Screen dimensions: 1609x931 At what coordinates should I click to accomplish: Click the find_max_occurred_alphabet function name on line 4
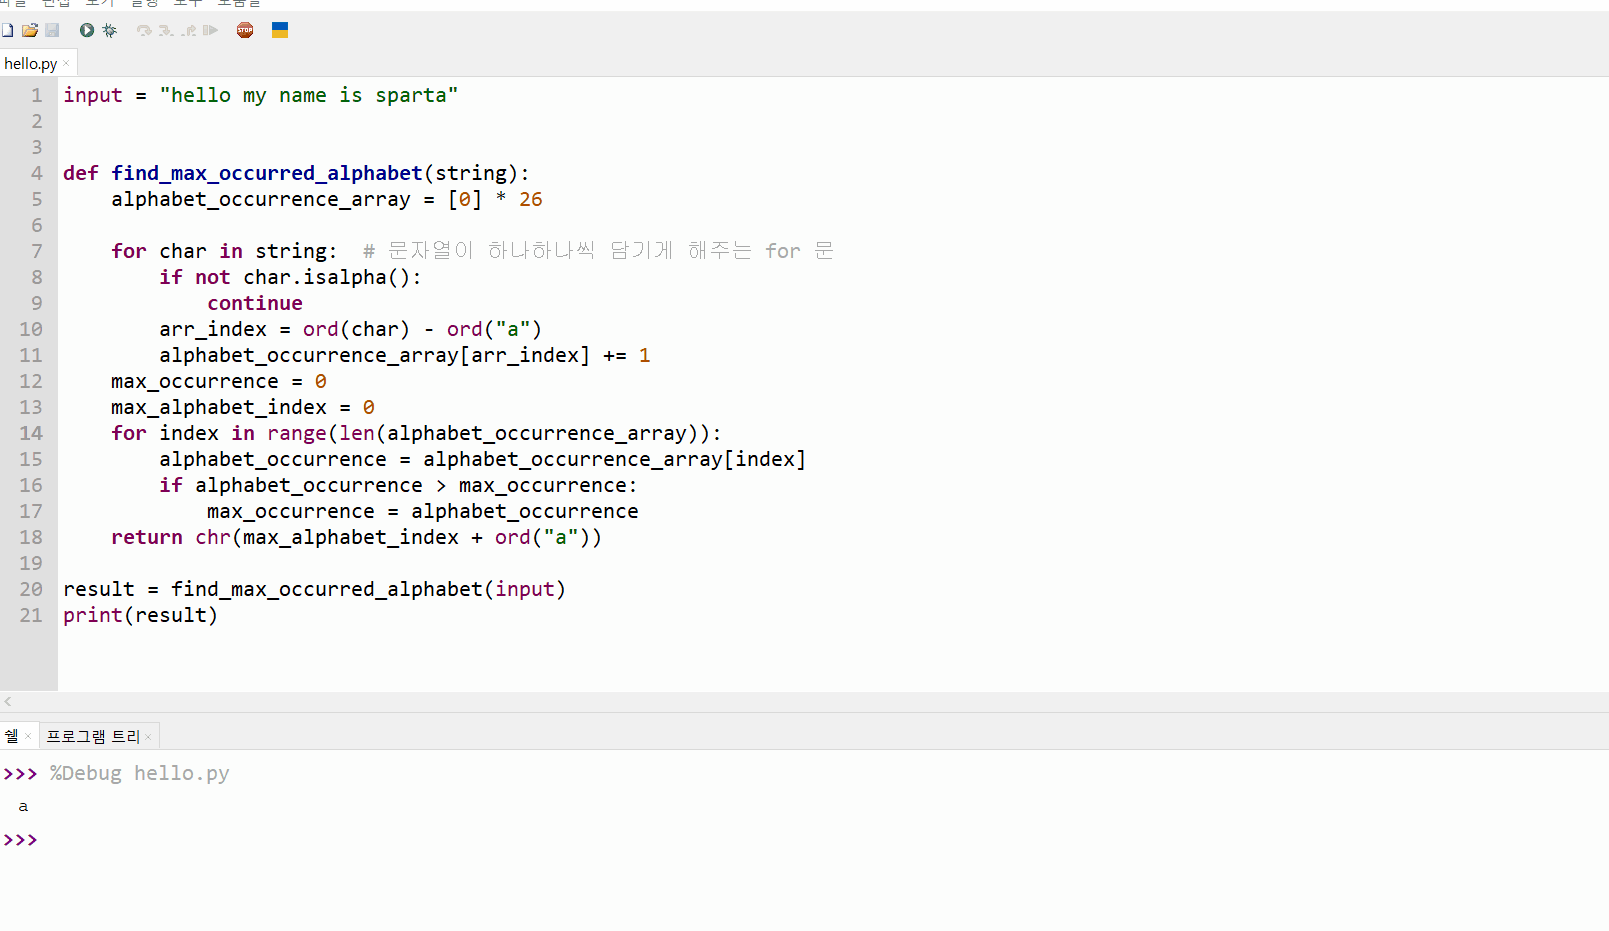tap(267, 173)
